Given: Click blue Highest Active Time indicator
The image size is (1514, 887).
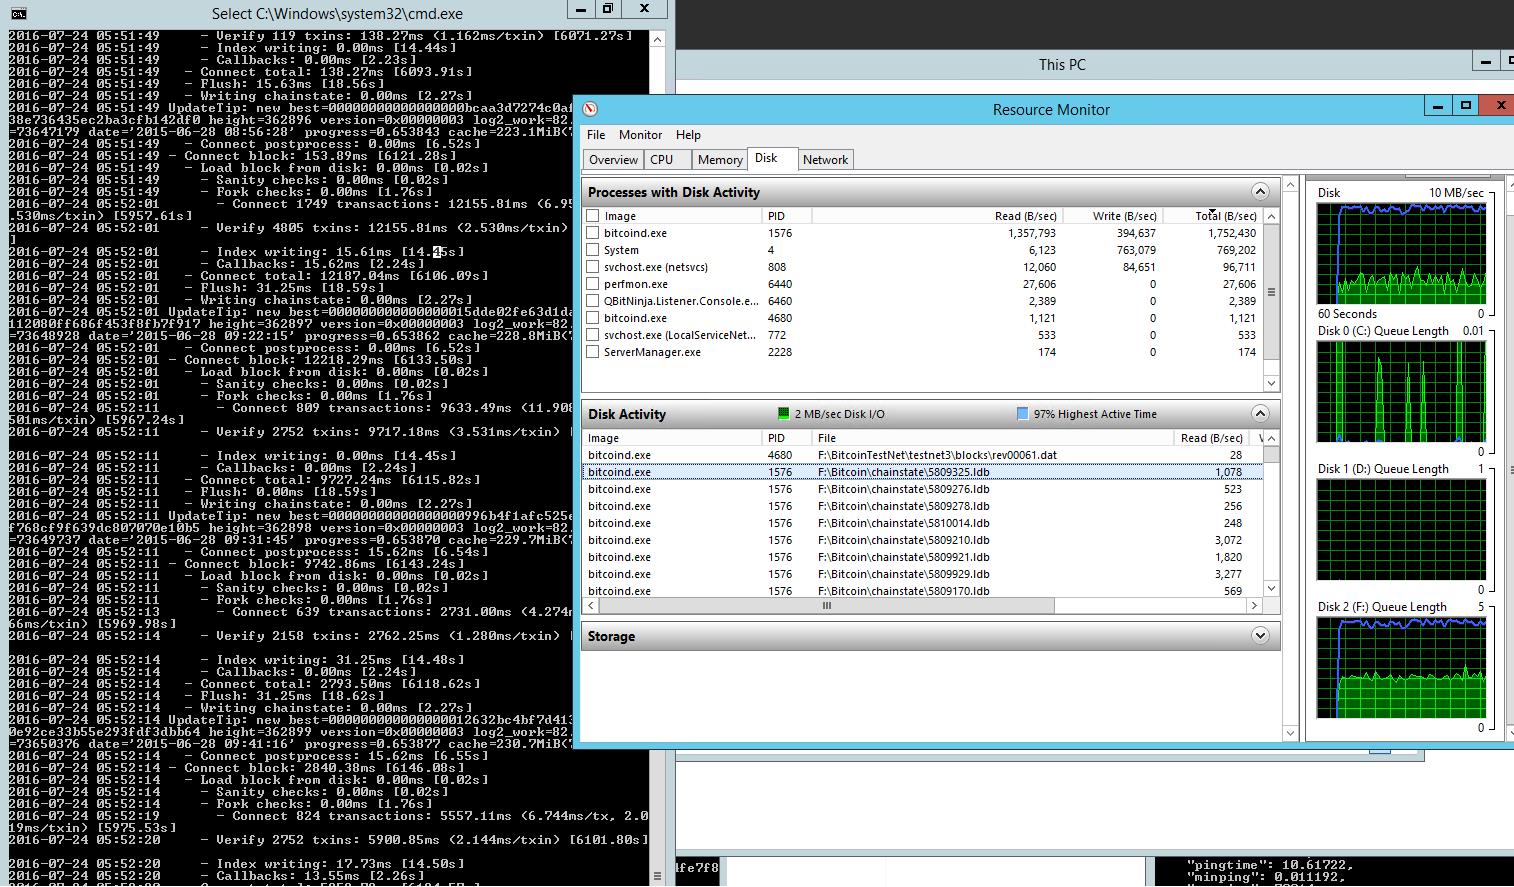Looking at the screenshot, I should tap(1022, 414).
